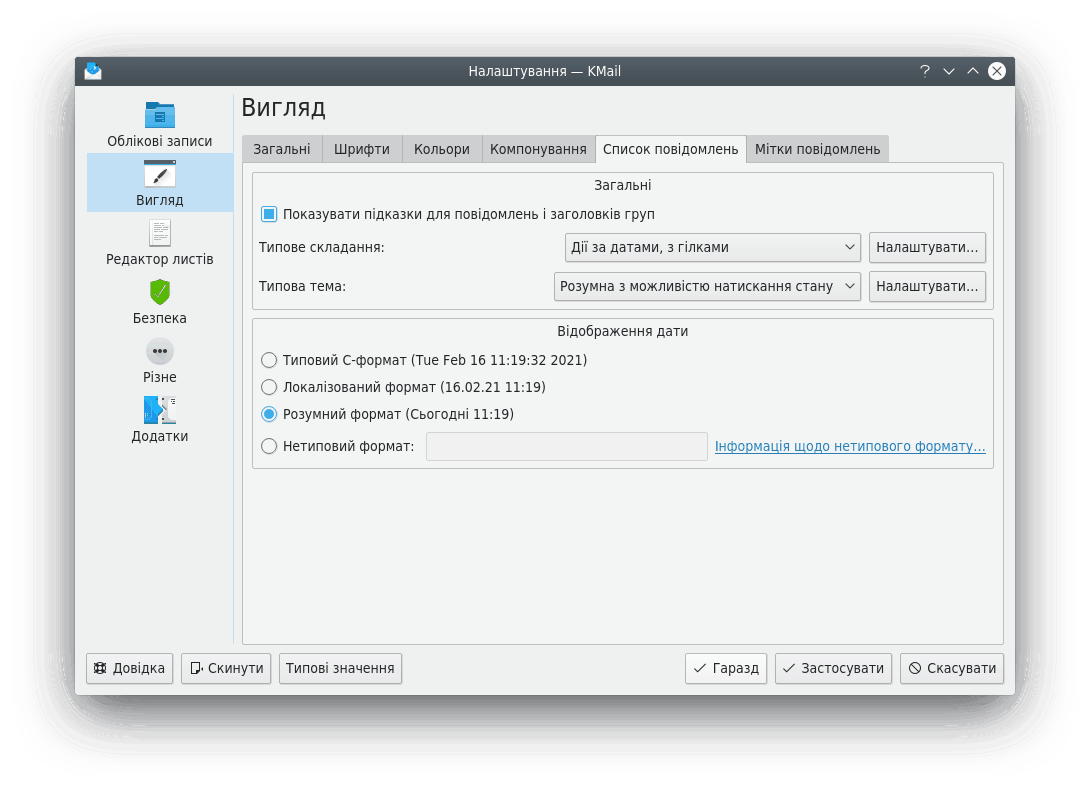Image resolution: width=1090 pixels, height=788 pixels.
Task: Open the Типова тема combo box
Action: (707, 286)
